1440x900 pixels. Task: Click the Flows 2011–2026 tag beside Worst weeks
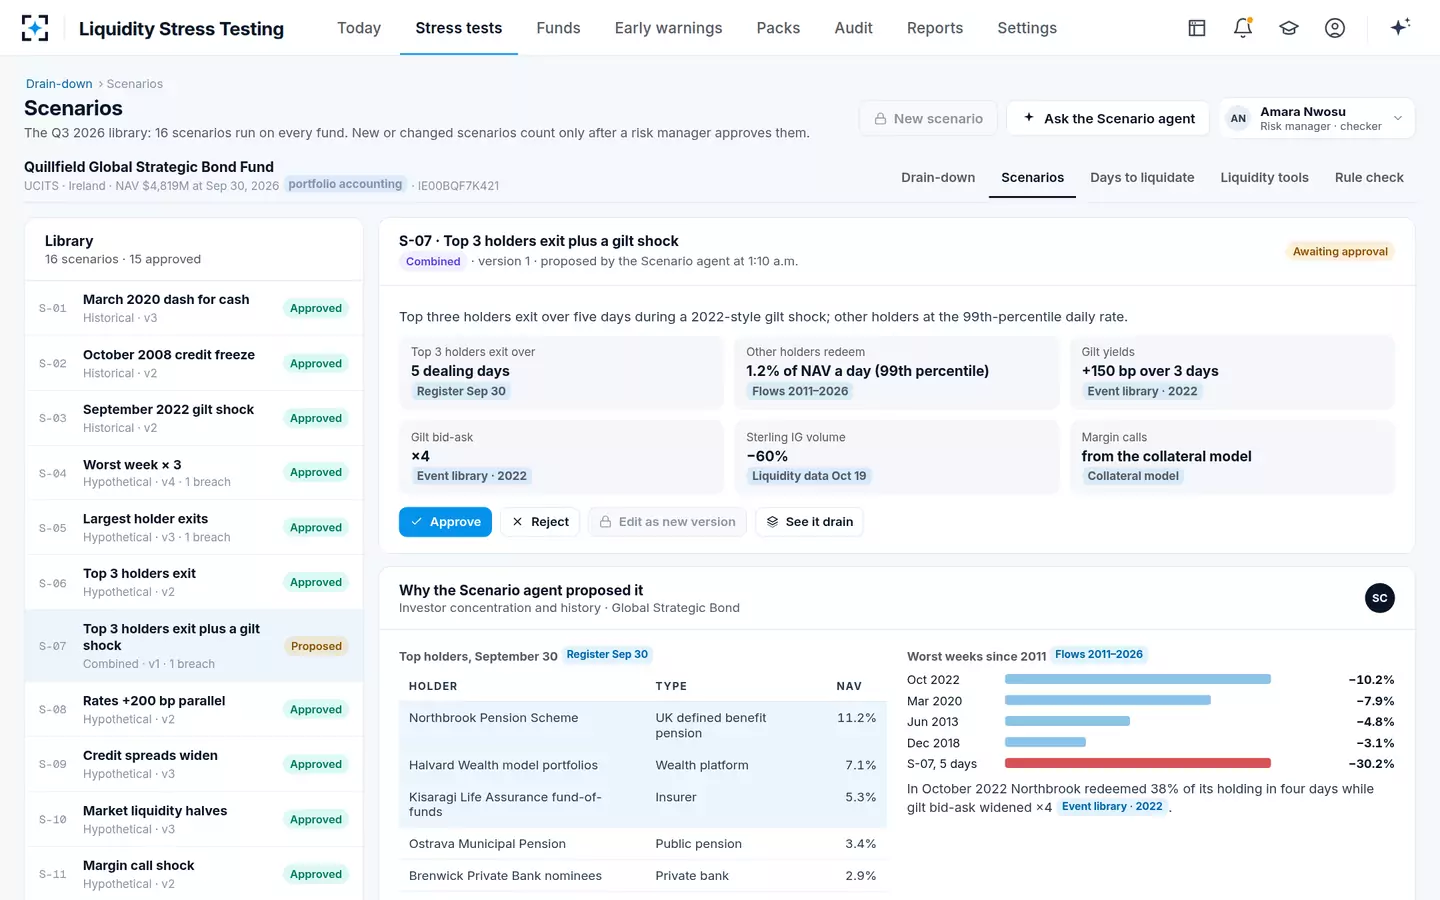(x=1099, y=655)
